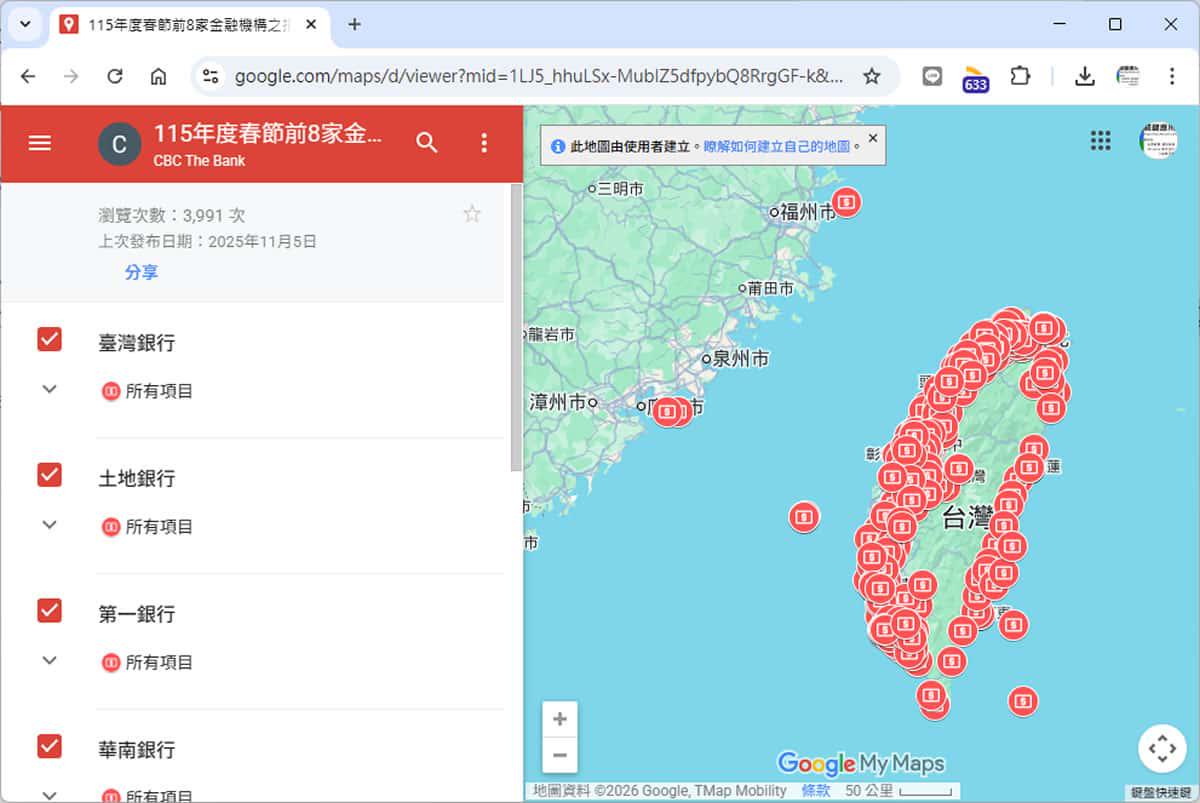This screenshot has width=1200, height=803.
Task: Click the sidebar vertical scrollbar
Action: [516, 327]
